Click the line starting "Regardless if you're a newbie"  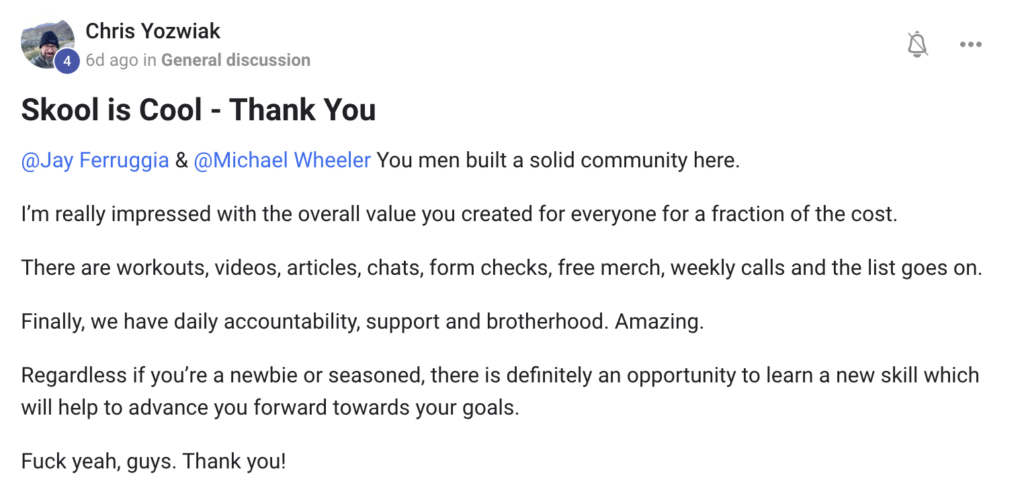click(500, 376)
